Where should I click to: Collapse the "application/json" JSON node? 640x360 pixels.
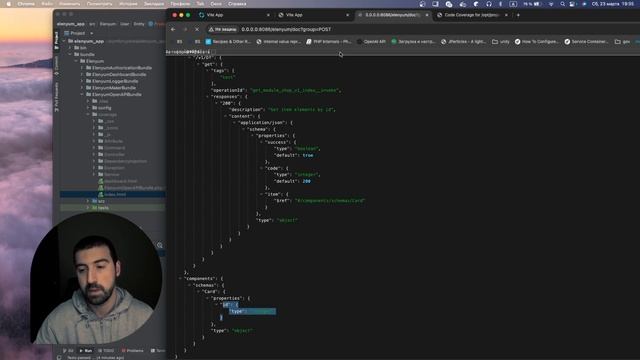point(234,122)
